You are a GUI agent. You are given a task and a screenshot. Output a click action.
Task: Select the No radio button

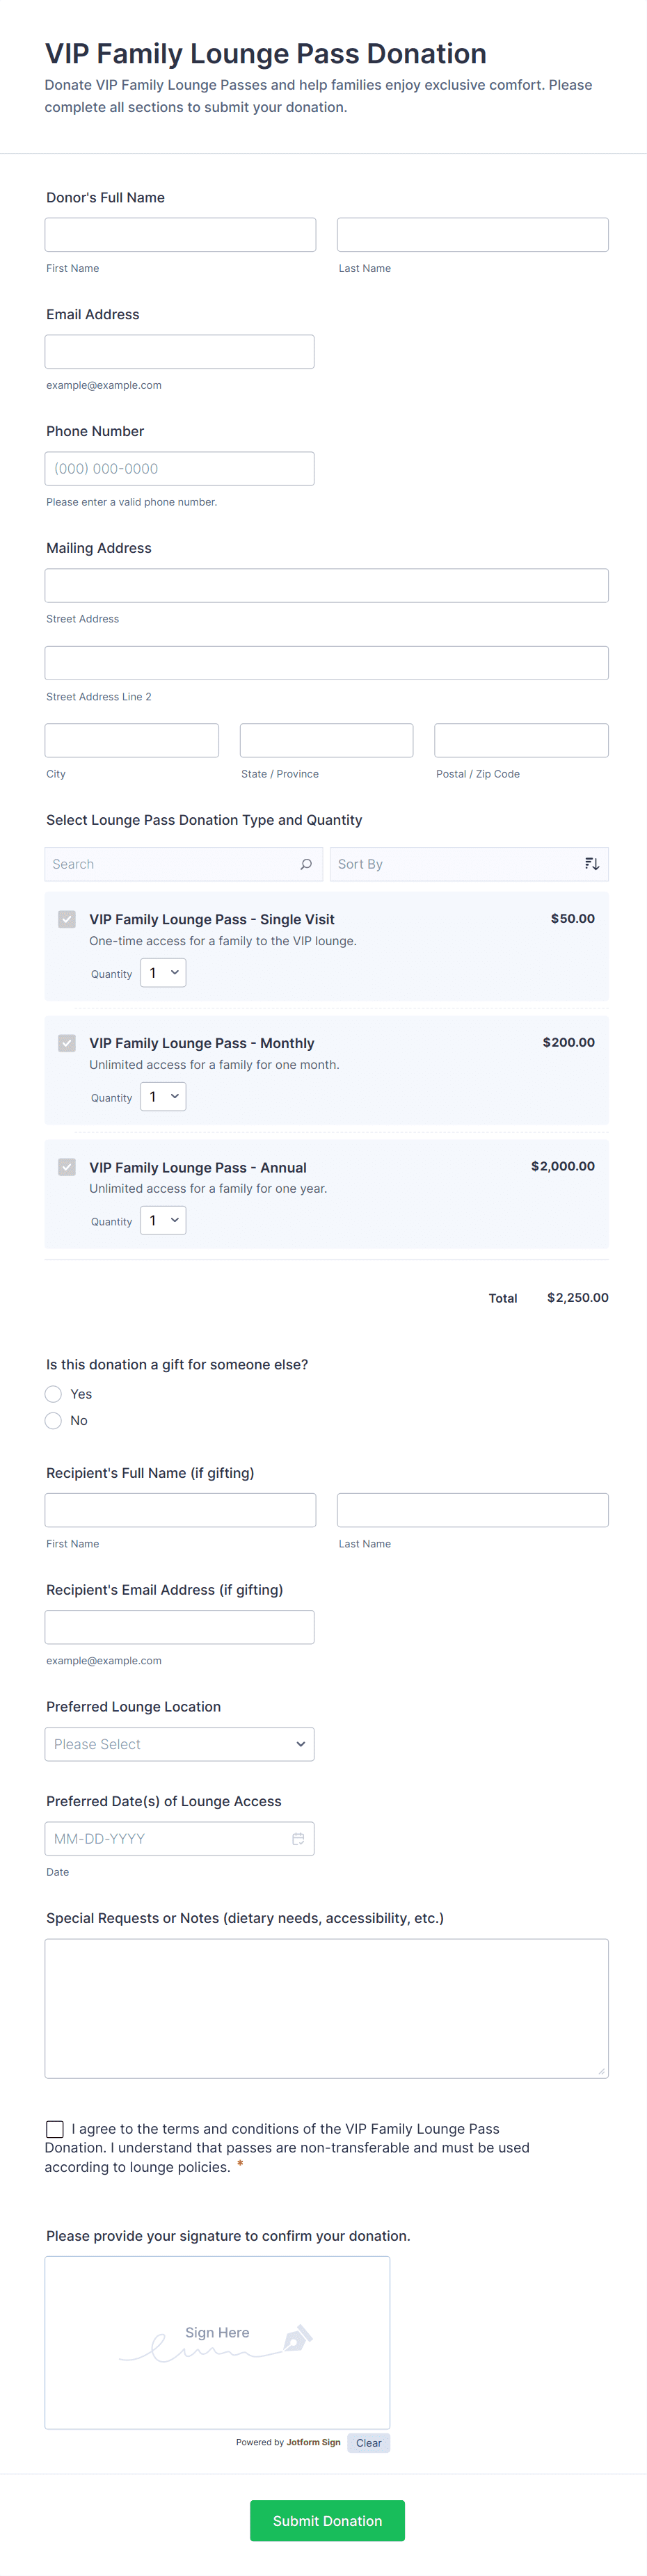(x=53, y=1420)
